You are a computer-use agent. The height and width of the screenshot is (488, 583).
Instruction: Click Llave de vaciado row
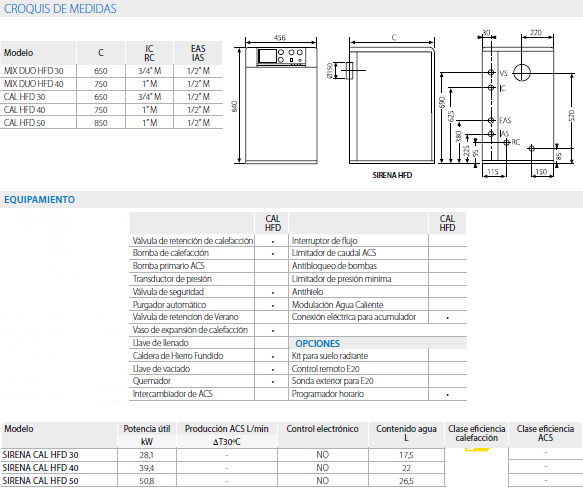pos(209,369)
